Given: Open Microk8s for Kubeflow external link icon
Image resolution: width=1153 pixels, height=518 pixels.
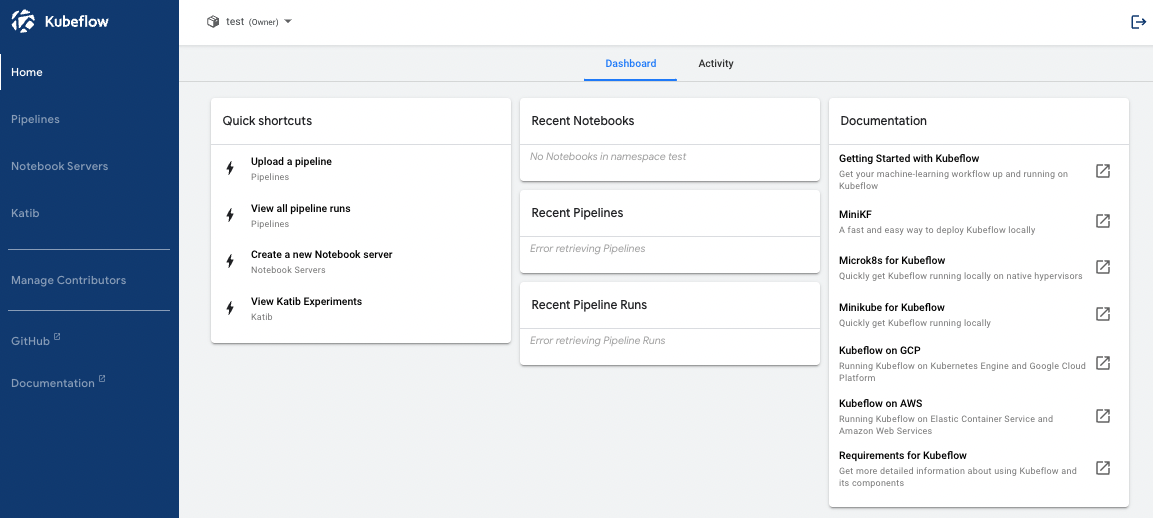Looking at the screenshot, I should click(1103, 267).
